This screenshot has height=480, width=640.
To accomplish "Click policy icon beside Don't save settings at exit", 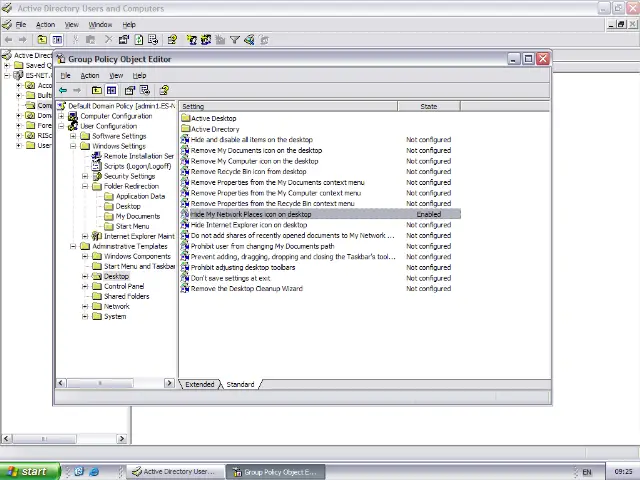I will pos(185,278).
